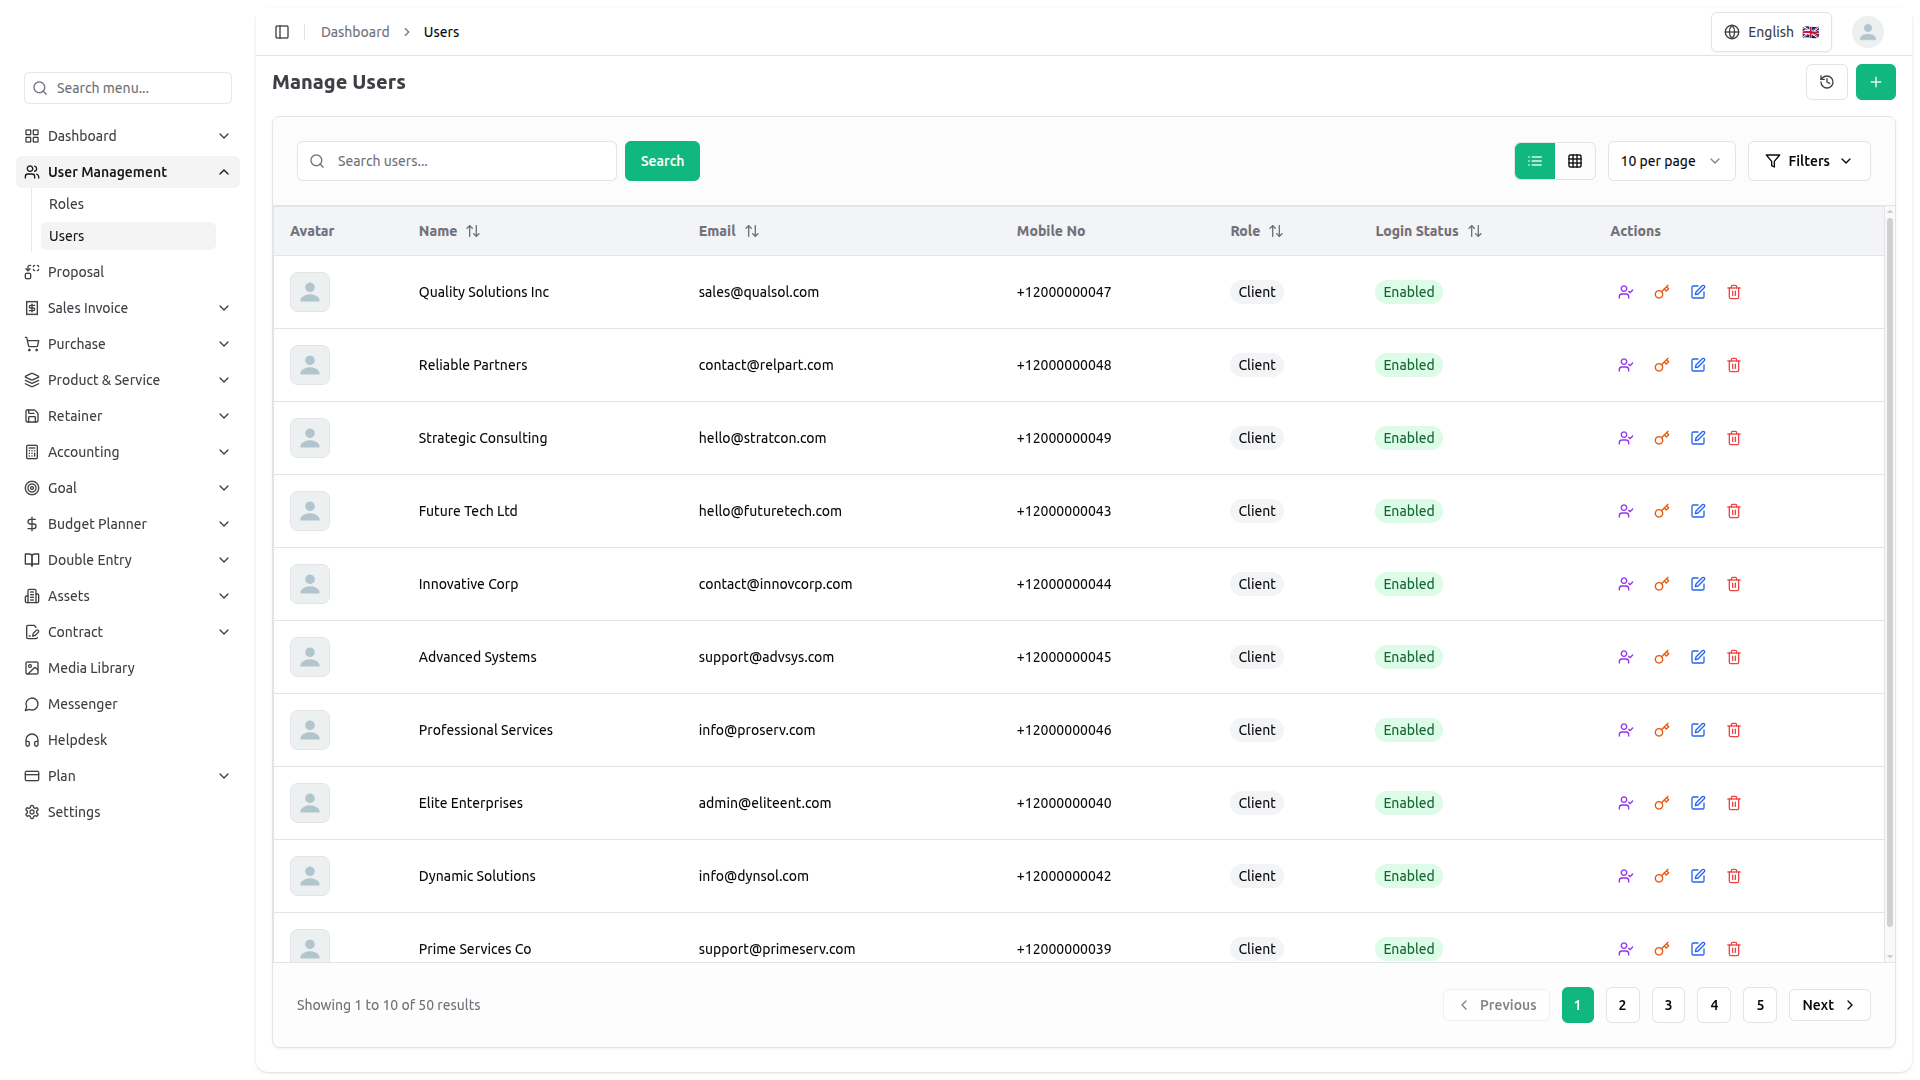Viewport: 1920px width, 1080px height.
Task: Open the user log history icon
Action: click(x=1826, y=82)
